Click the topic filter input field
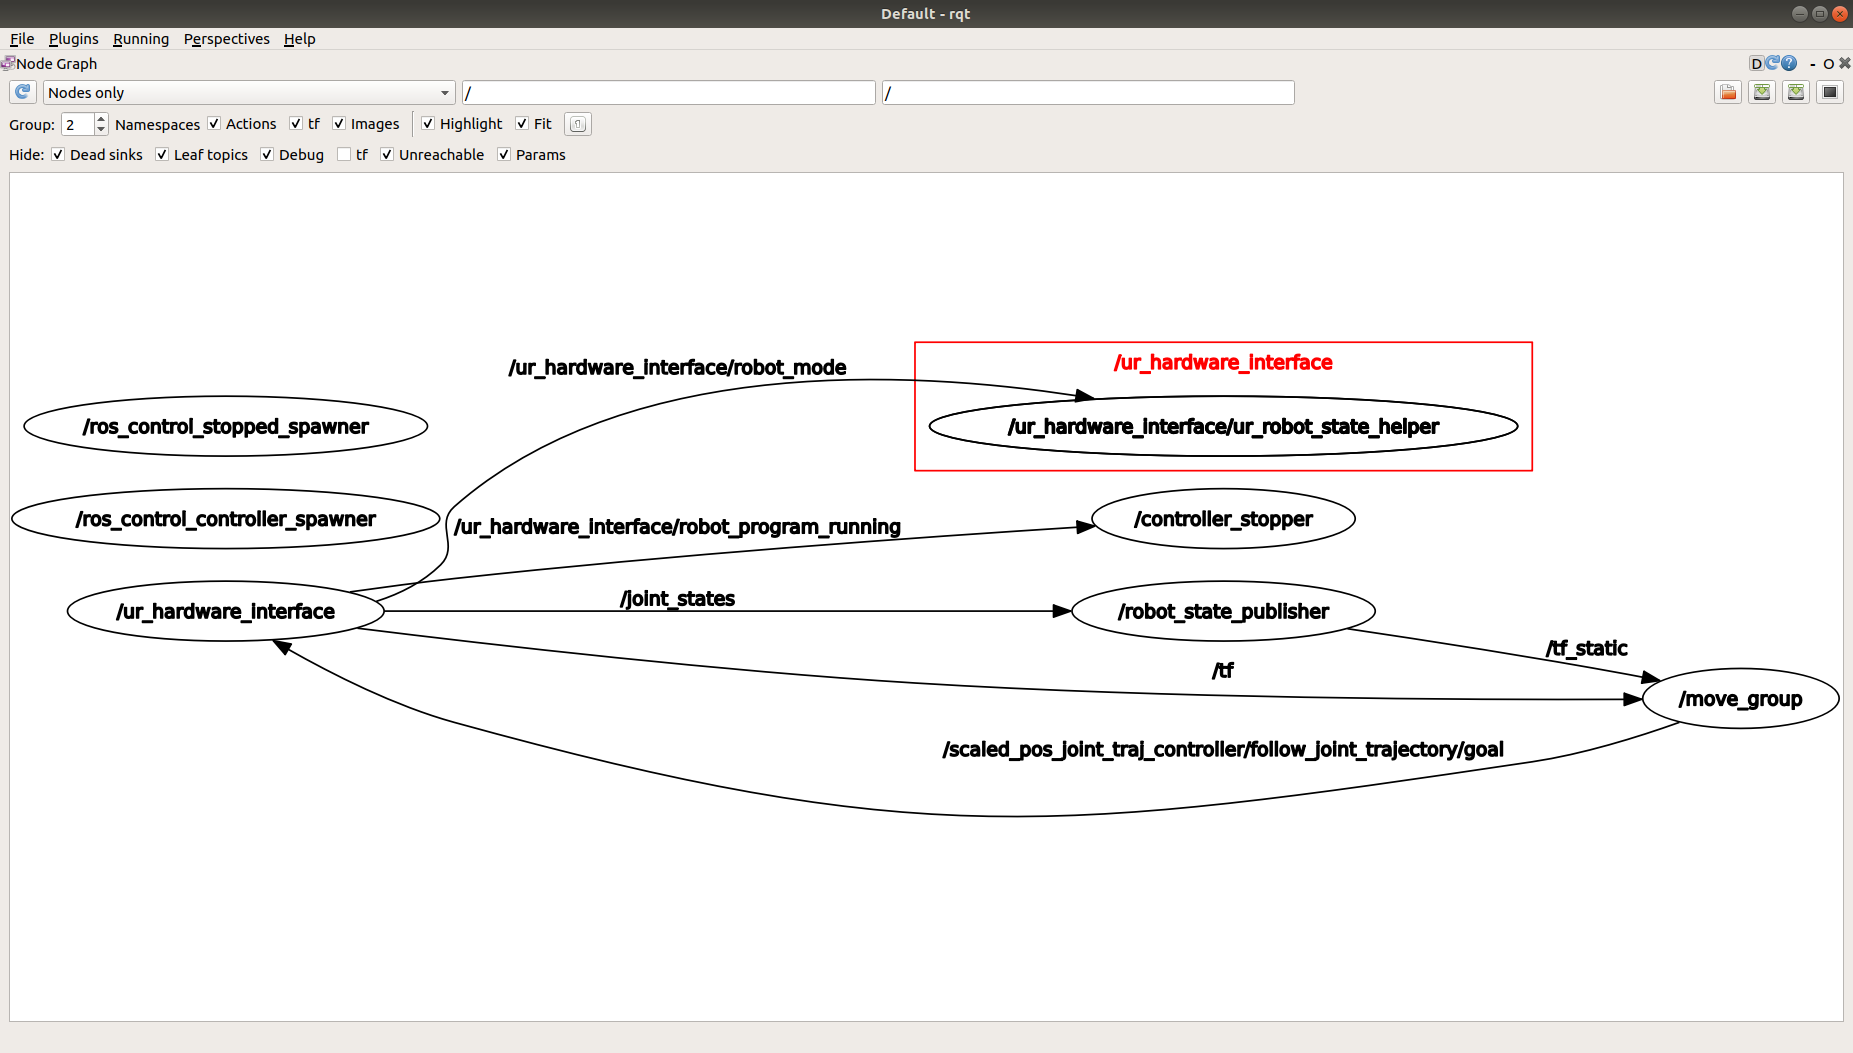Screen dimensions: 1853x1053 tap(1088, 92)
